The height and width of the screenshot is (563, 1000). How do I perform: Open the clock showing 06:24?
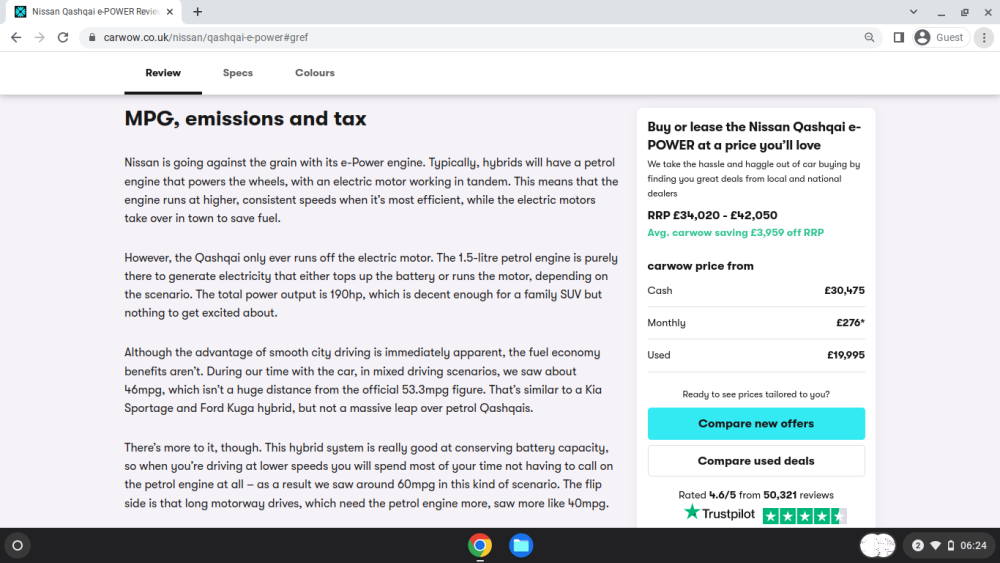[x=973, y=545]
